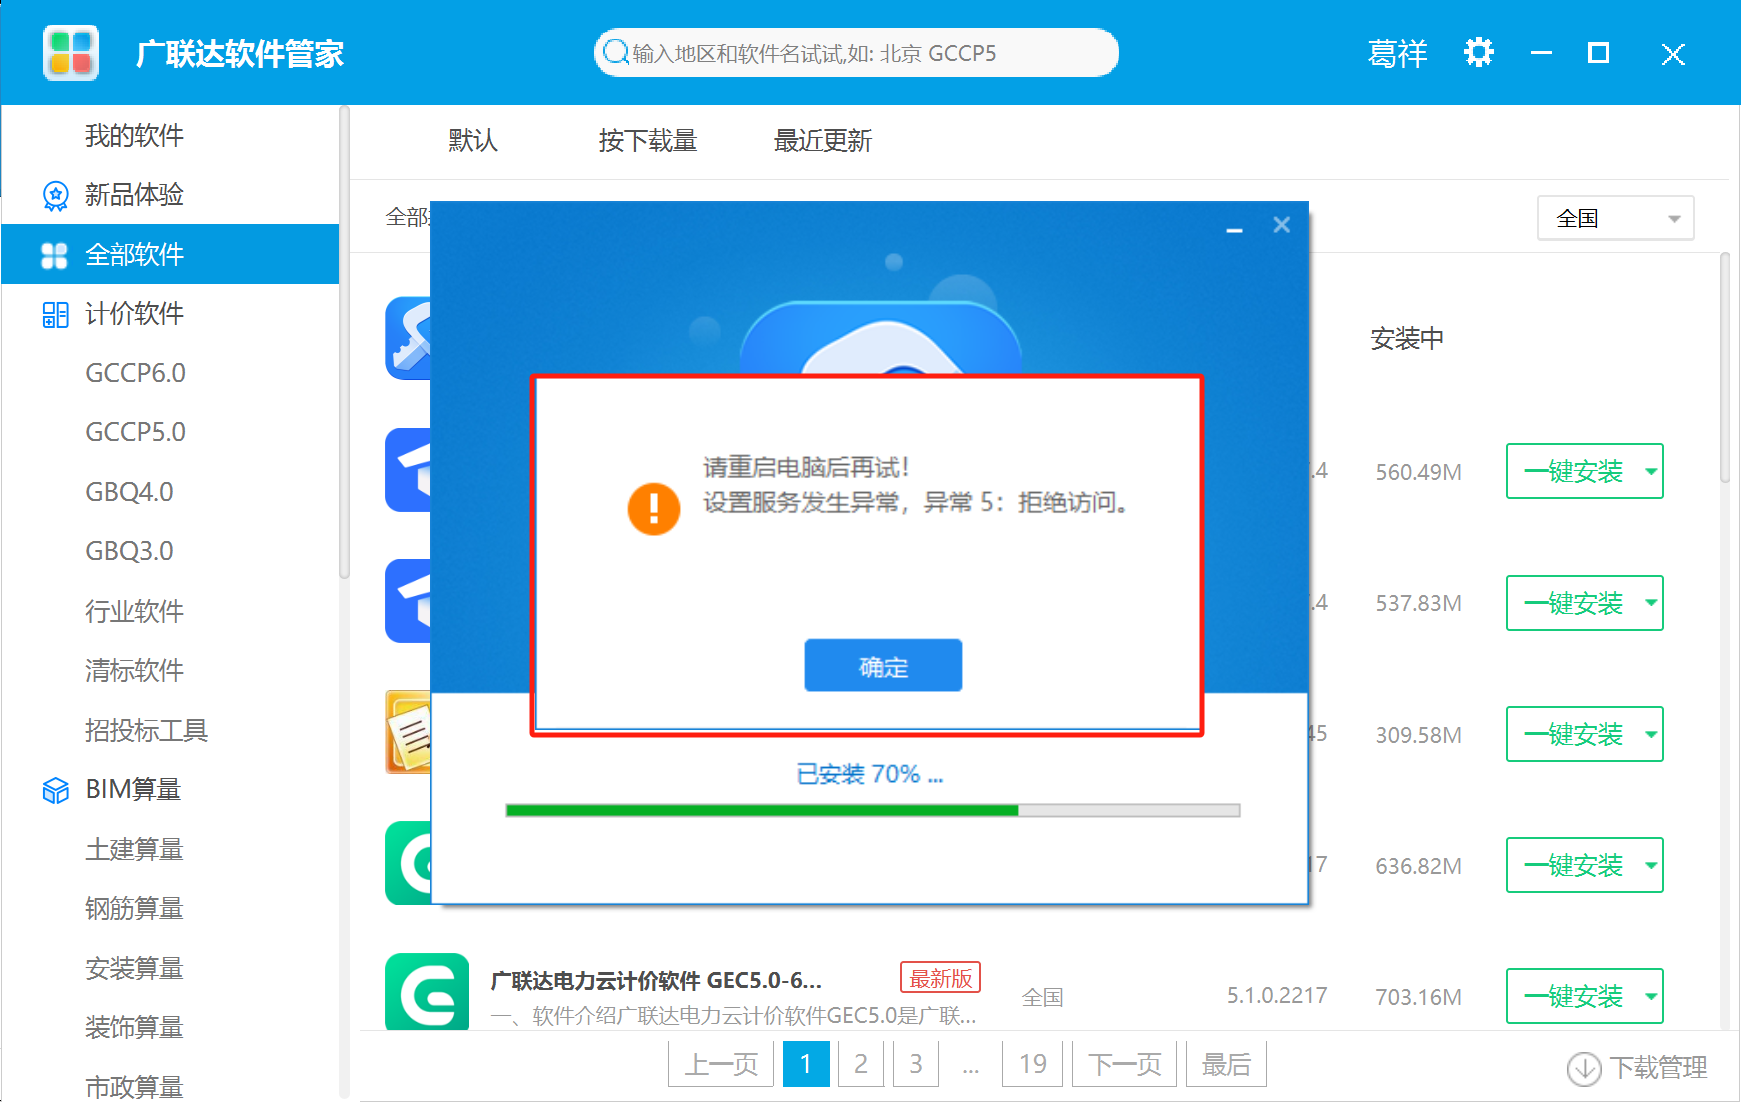Open 下载管理 download manager
The image size is (1741, 1102).
(x=1638, y=1068)
